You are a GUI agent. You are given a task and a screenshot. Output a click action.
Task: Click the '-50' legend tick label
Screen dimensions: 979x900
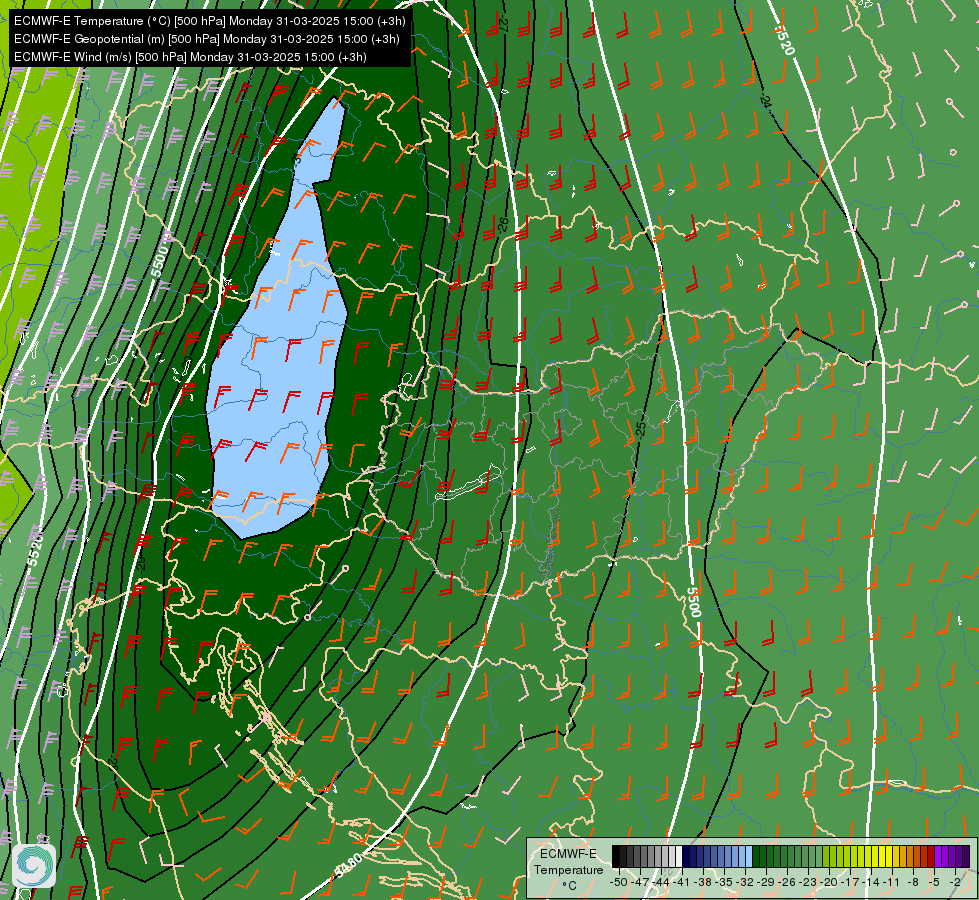[618, 882]
